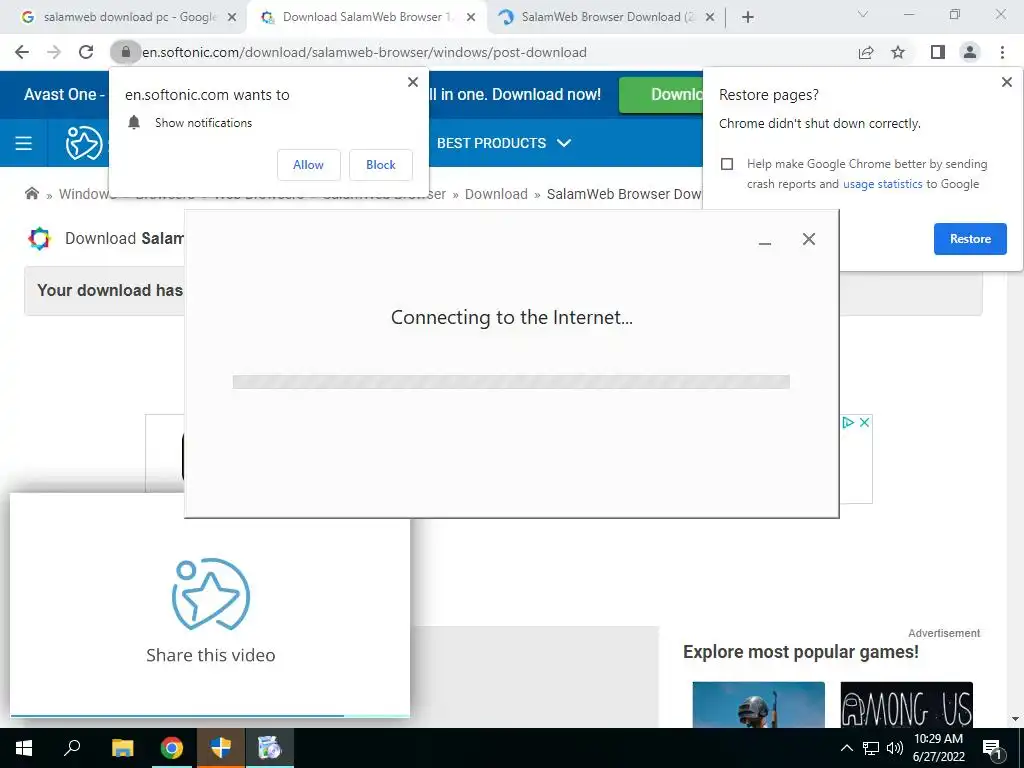The width and height of the screenshot is (1024, 768).
Task: Reload the current page
Action: point(86,52)
